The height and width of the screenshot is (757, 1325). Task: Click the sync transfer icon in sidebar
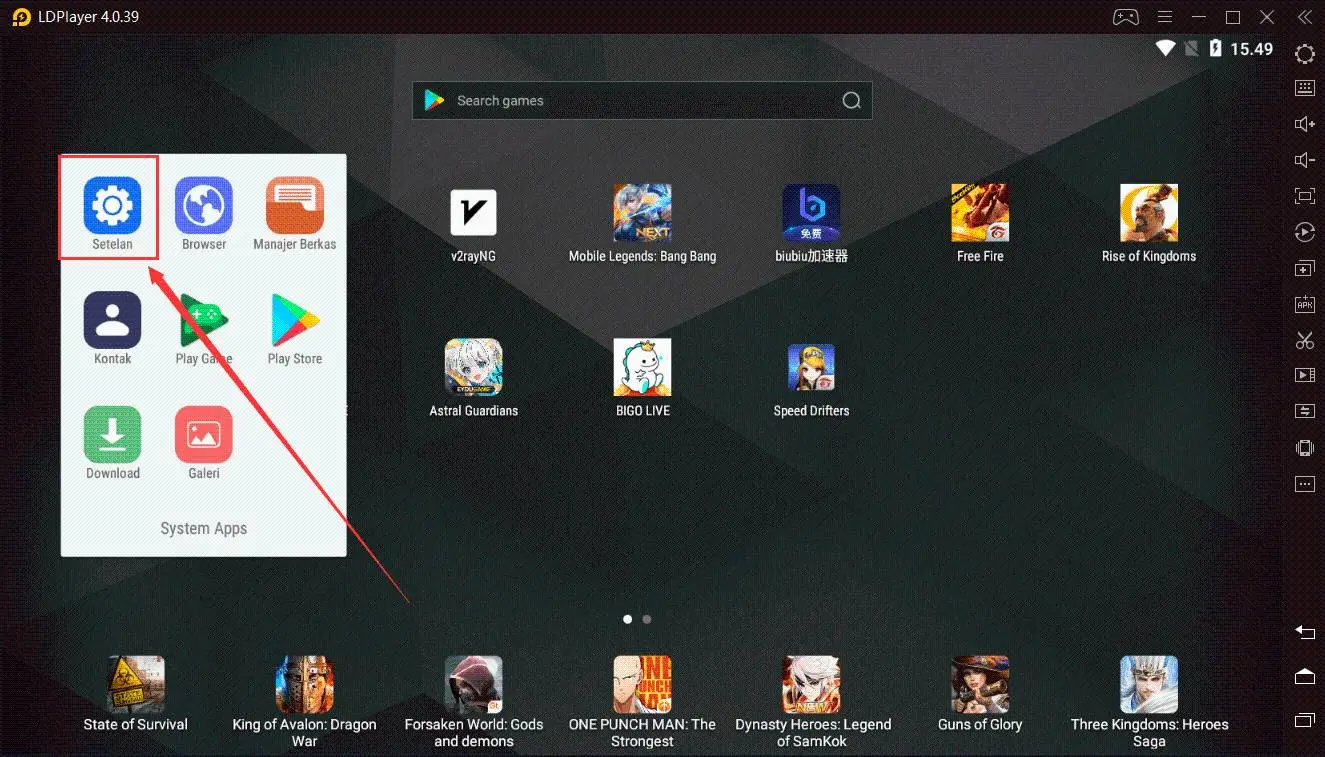tap(1305, 411)
